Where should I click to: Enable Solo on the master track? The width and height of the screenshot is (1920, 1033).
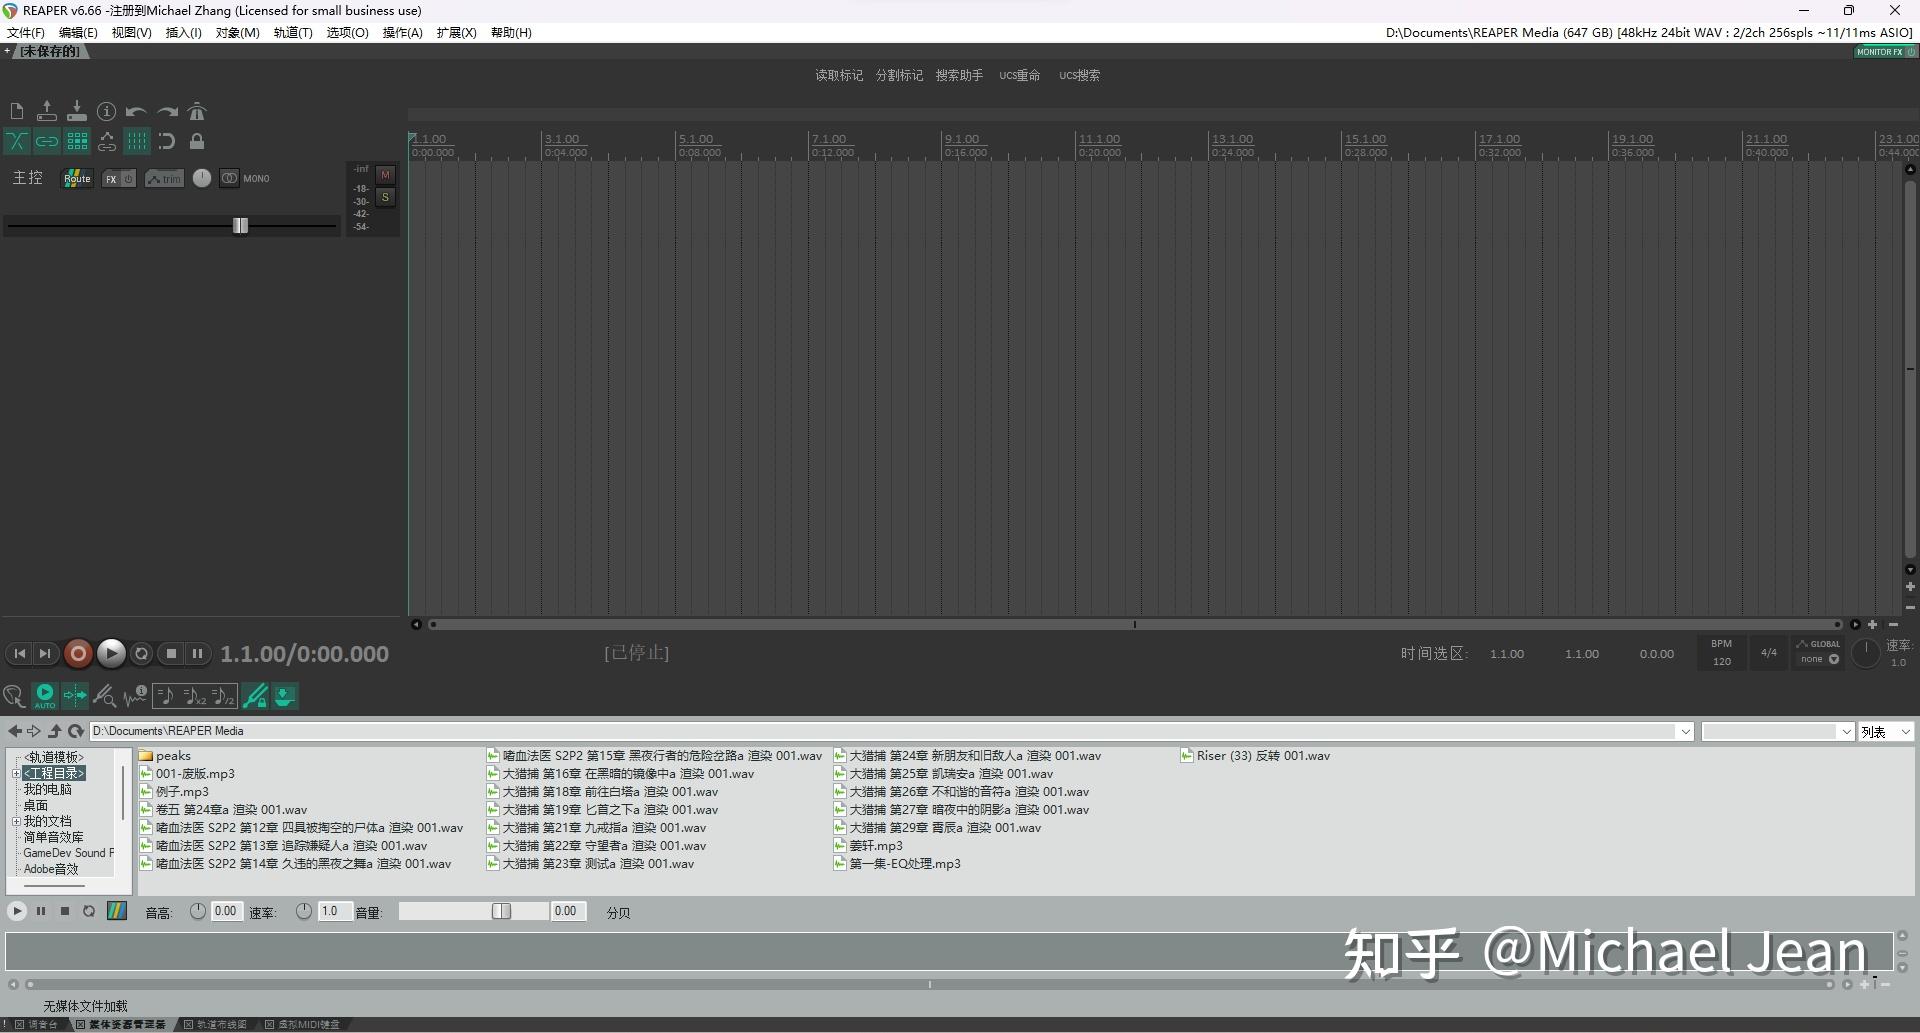click(386, 197)
